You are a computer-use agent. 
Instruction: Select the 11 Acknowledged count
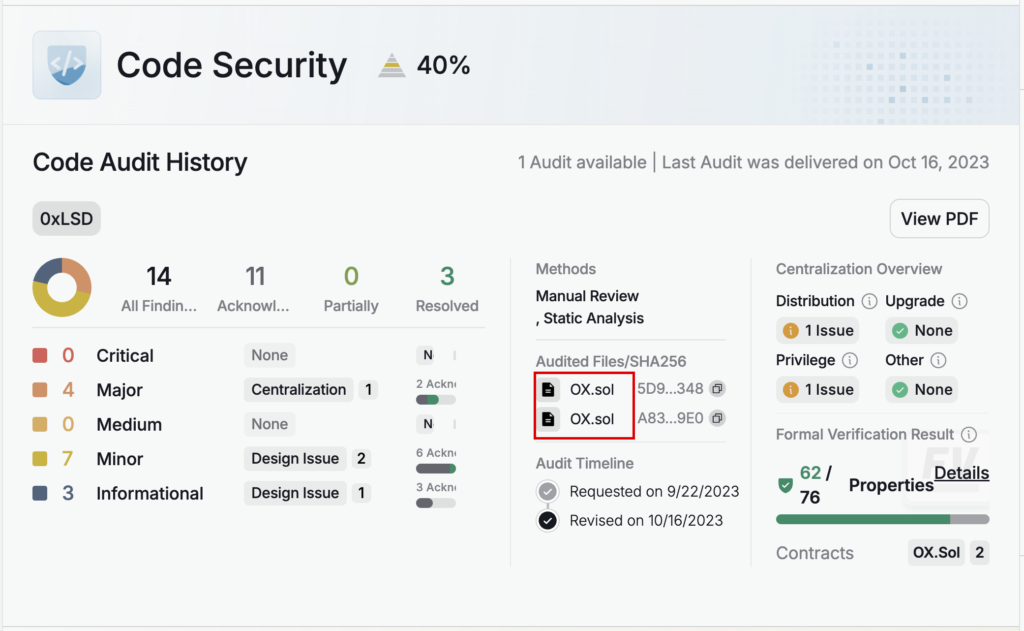255,276
